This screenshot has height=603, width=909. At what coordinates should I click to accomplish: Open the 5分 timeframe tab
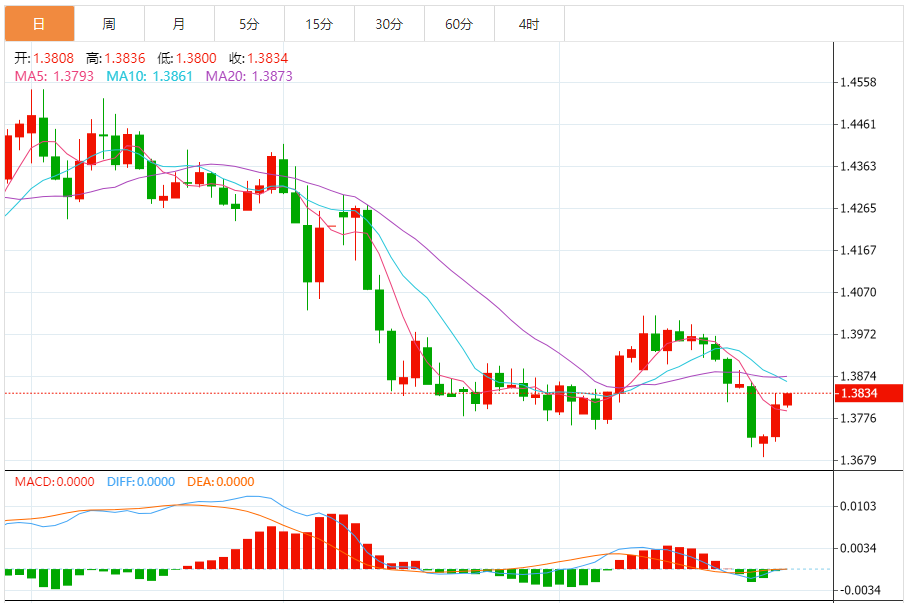249,24
